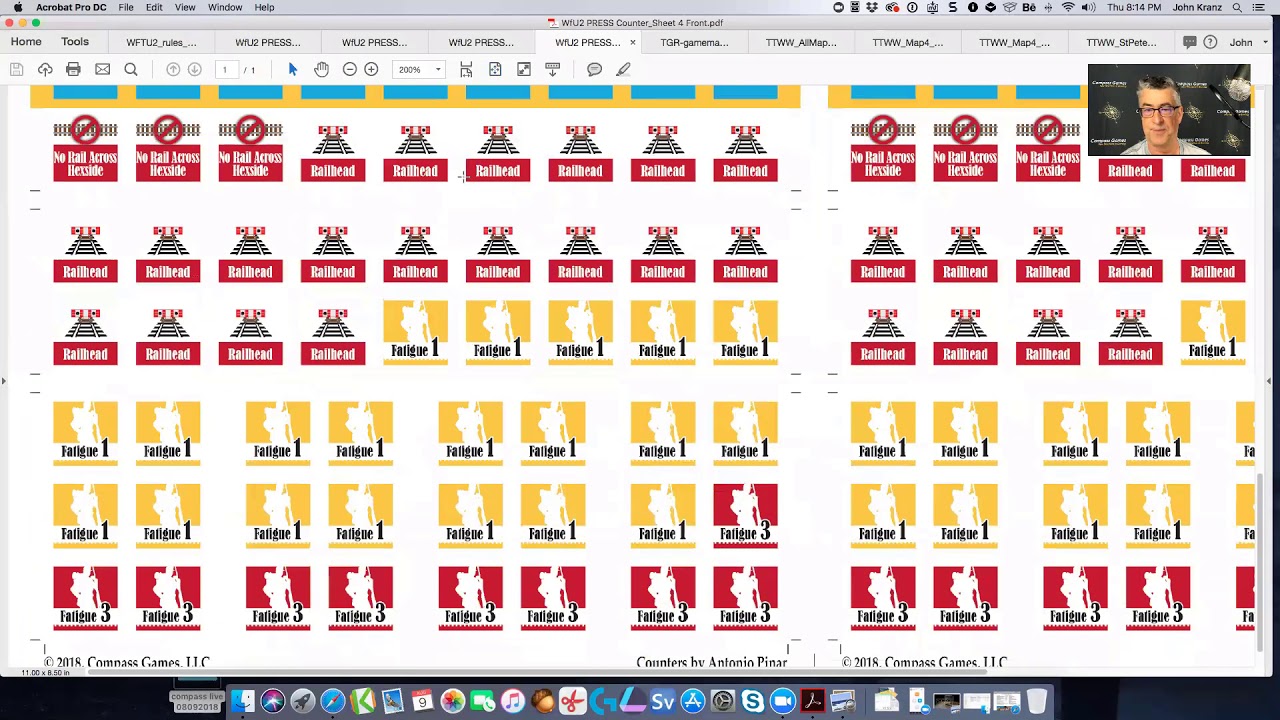Click the webcam video thumbnail
The width and height of the screenshot is (1280, 720).
point(1169,110)
